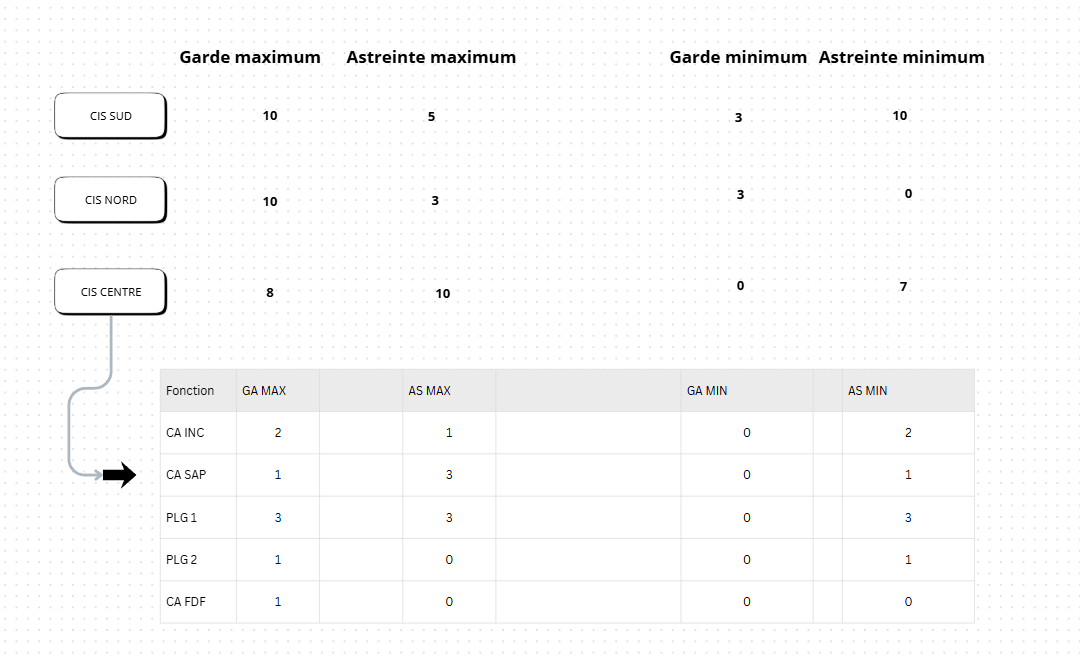Select the CIS CENTRE box
Screen dimensions: 1080x657
pos(110,292)
